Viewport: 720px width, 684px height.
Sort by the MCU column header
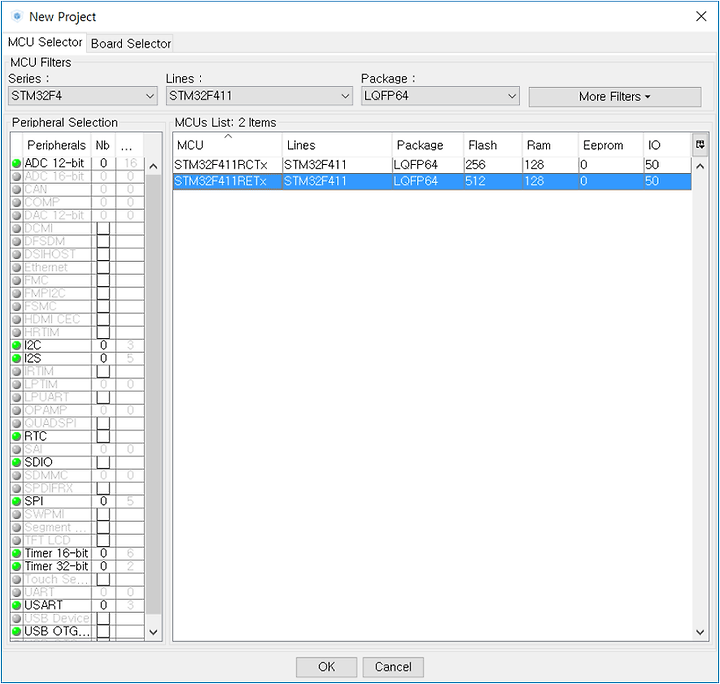(x=227, y=145)
